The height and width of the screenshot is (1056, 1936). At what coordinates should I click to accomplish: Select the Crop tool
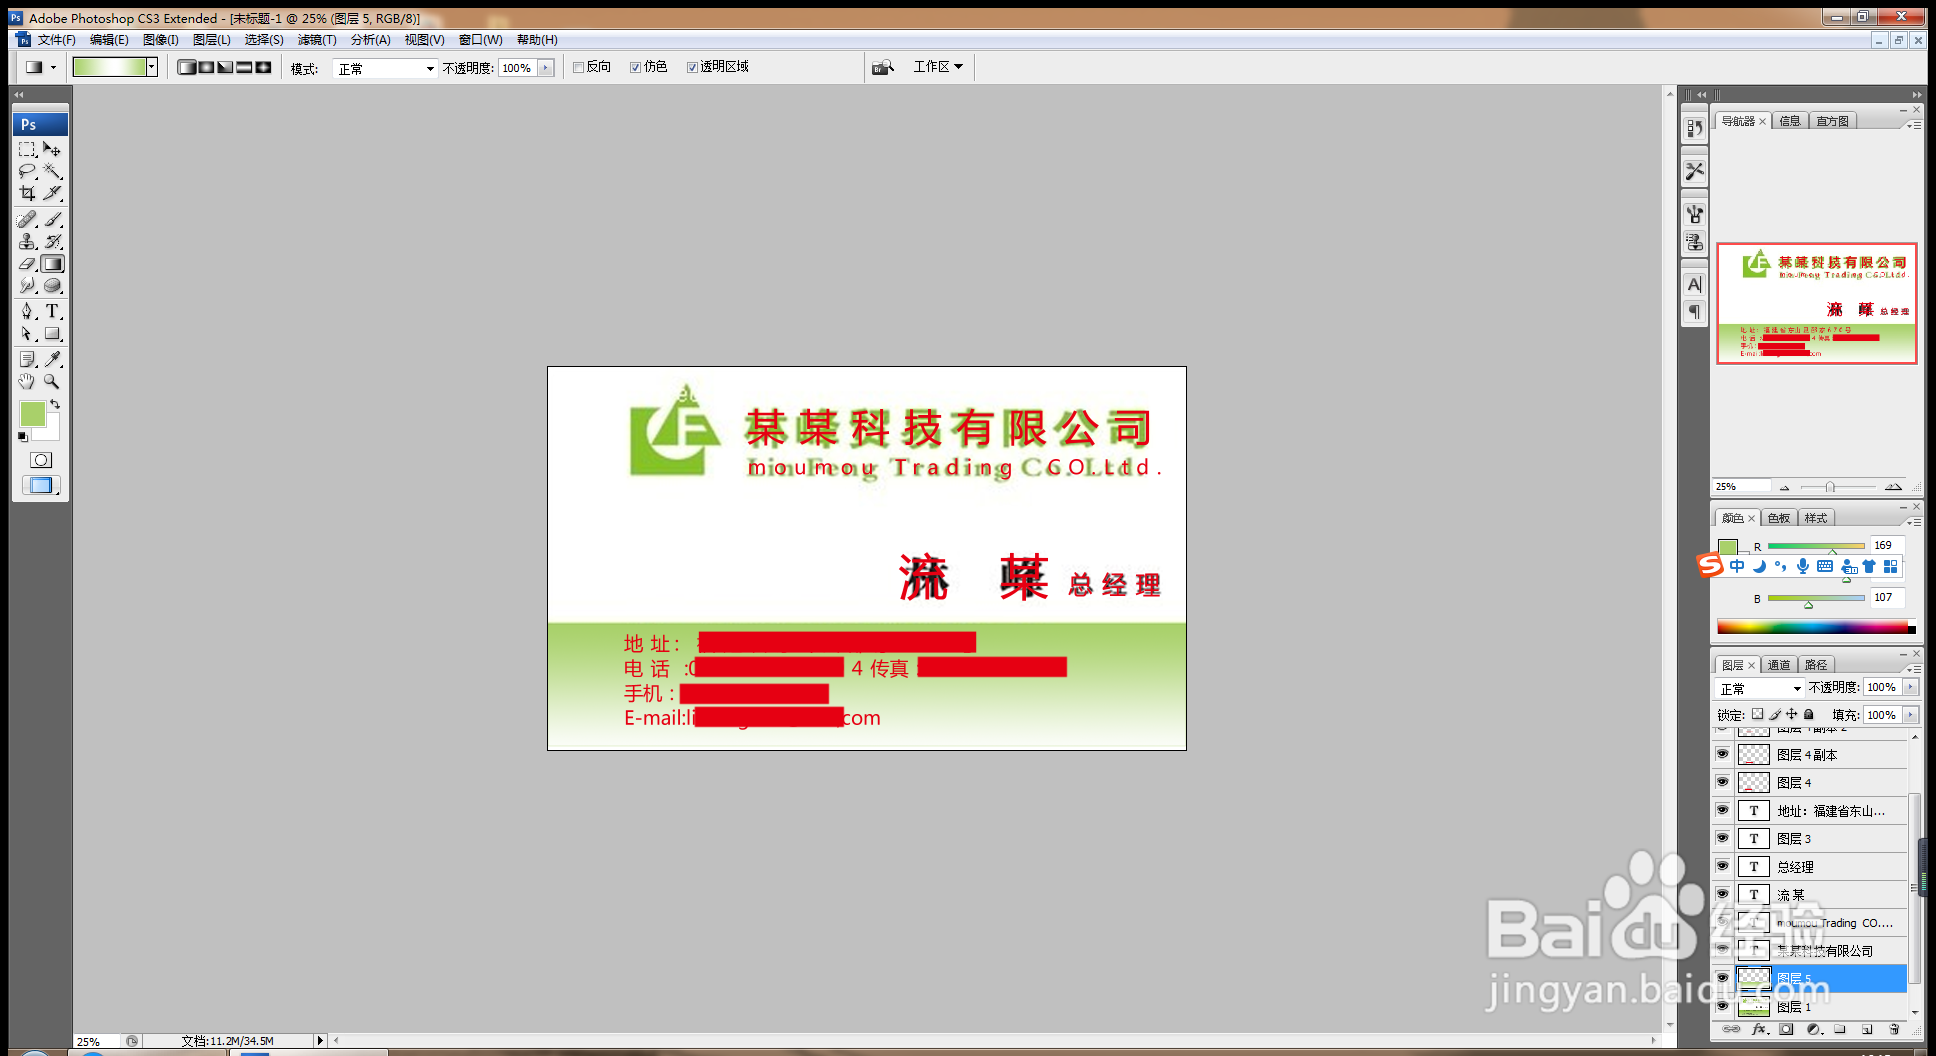coord(27,192)
